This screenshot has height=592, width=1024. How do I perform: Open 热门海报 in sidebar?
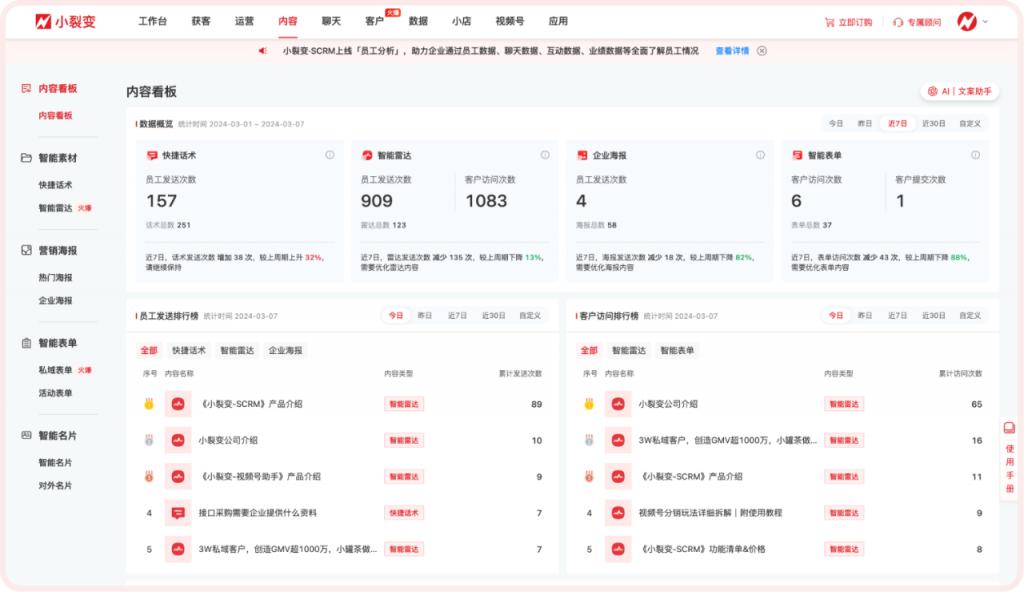56,278
